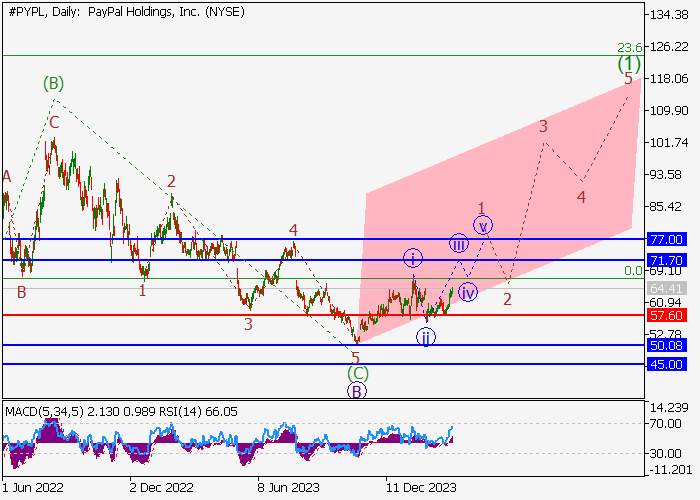Select the 70.00 RSI level label
The image size is (700, 500).
[665, 423]
